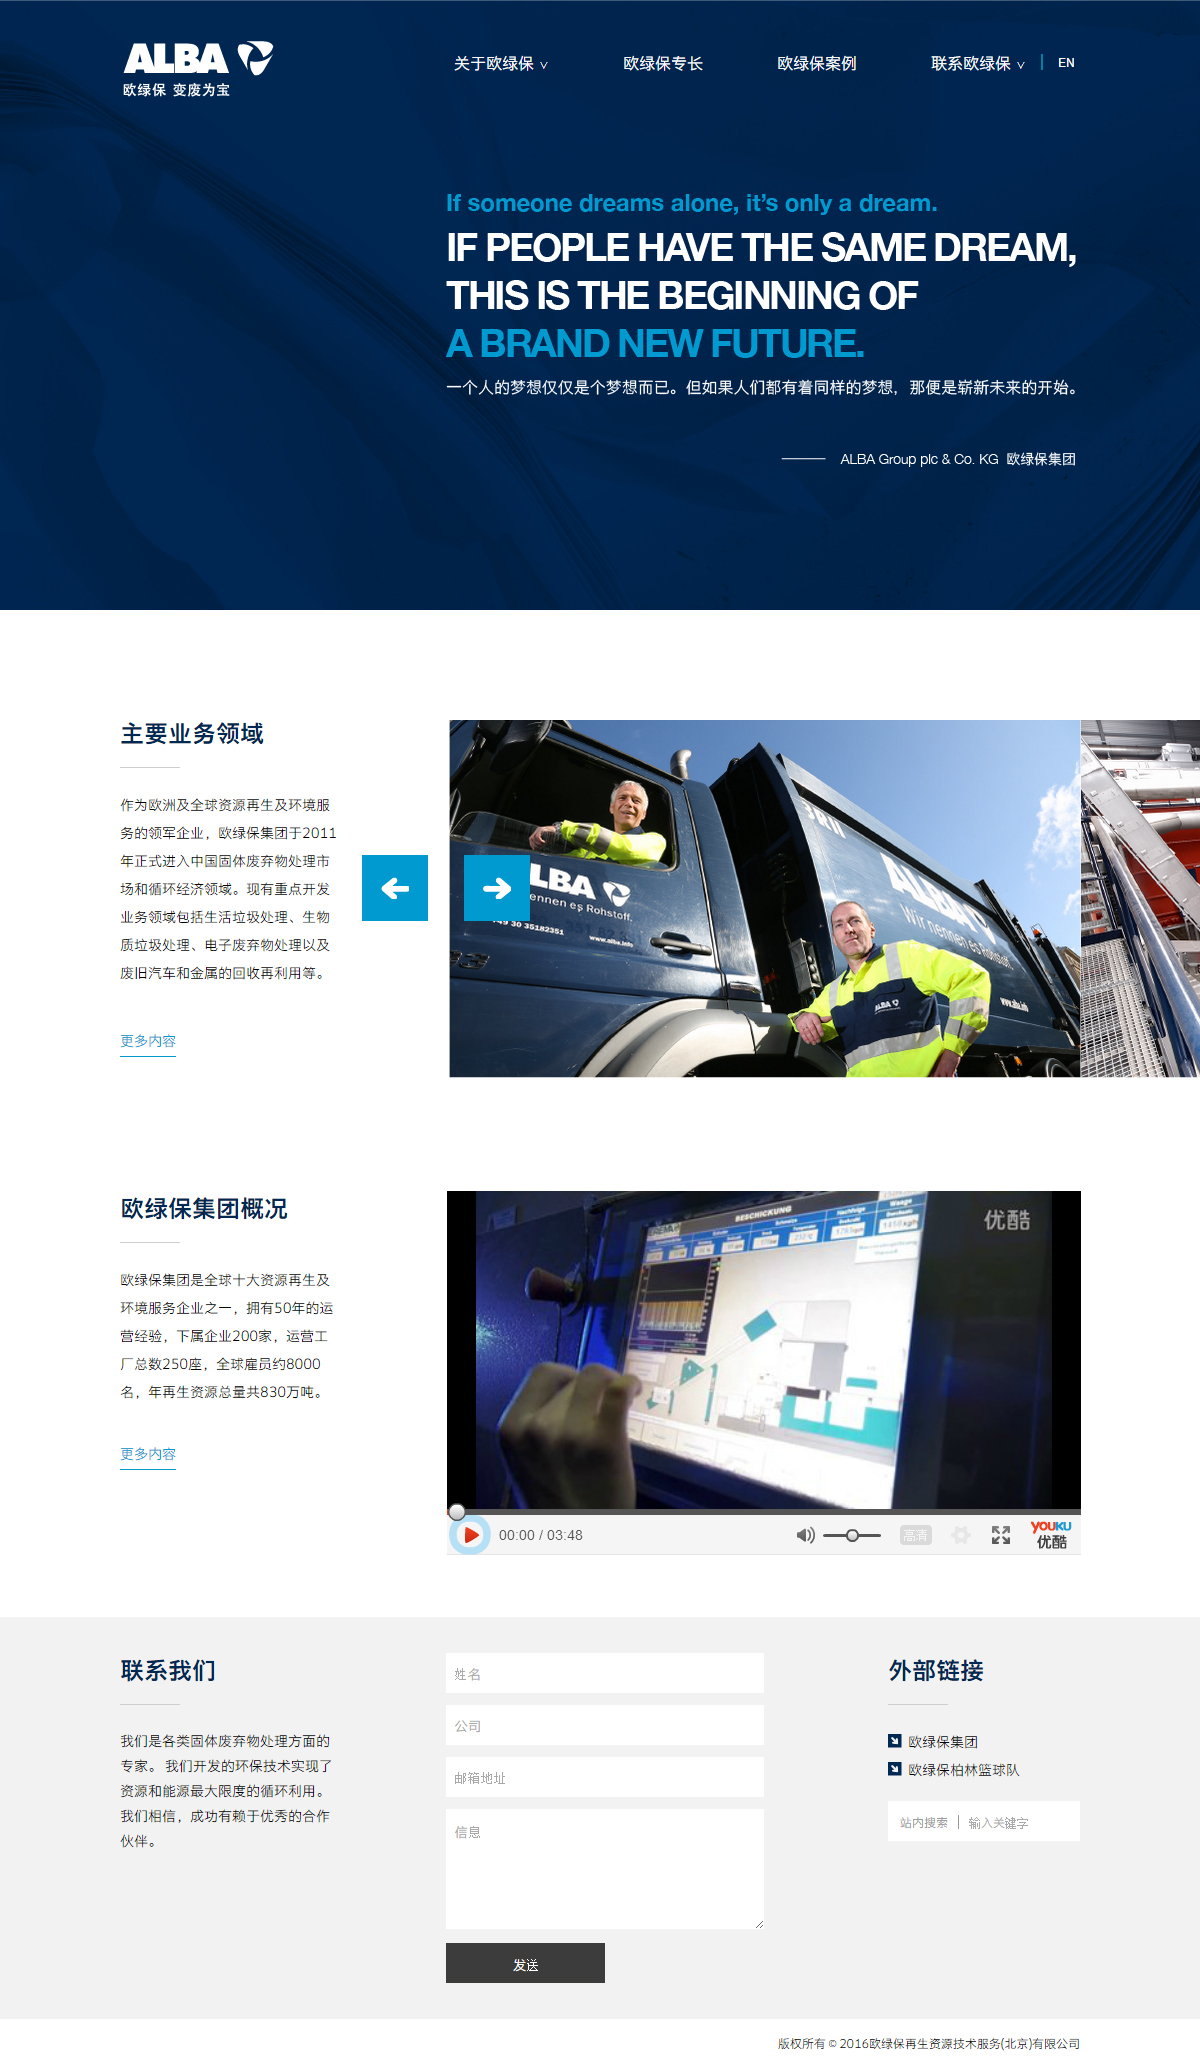The width and height of the screenshot is (1200, 2065).
Task: Click the Youku logo in player bar
Action: pyautogui.click(x=1051, y=1535)
